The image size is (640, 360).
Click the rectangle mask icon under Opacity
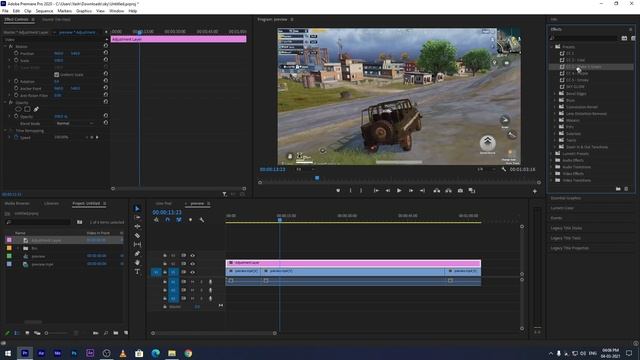pyautogui.click(x=27, y=109)
